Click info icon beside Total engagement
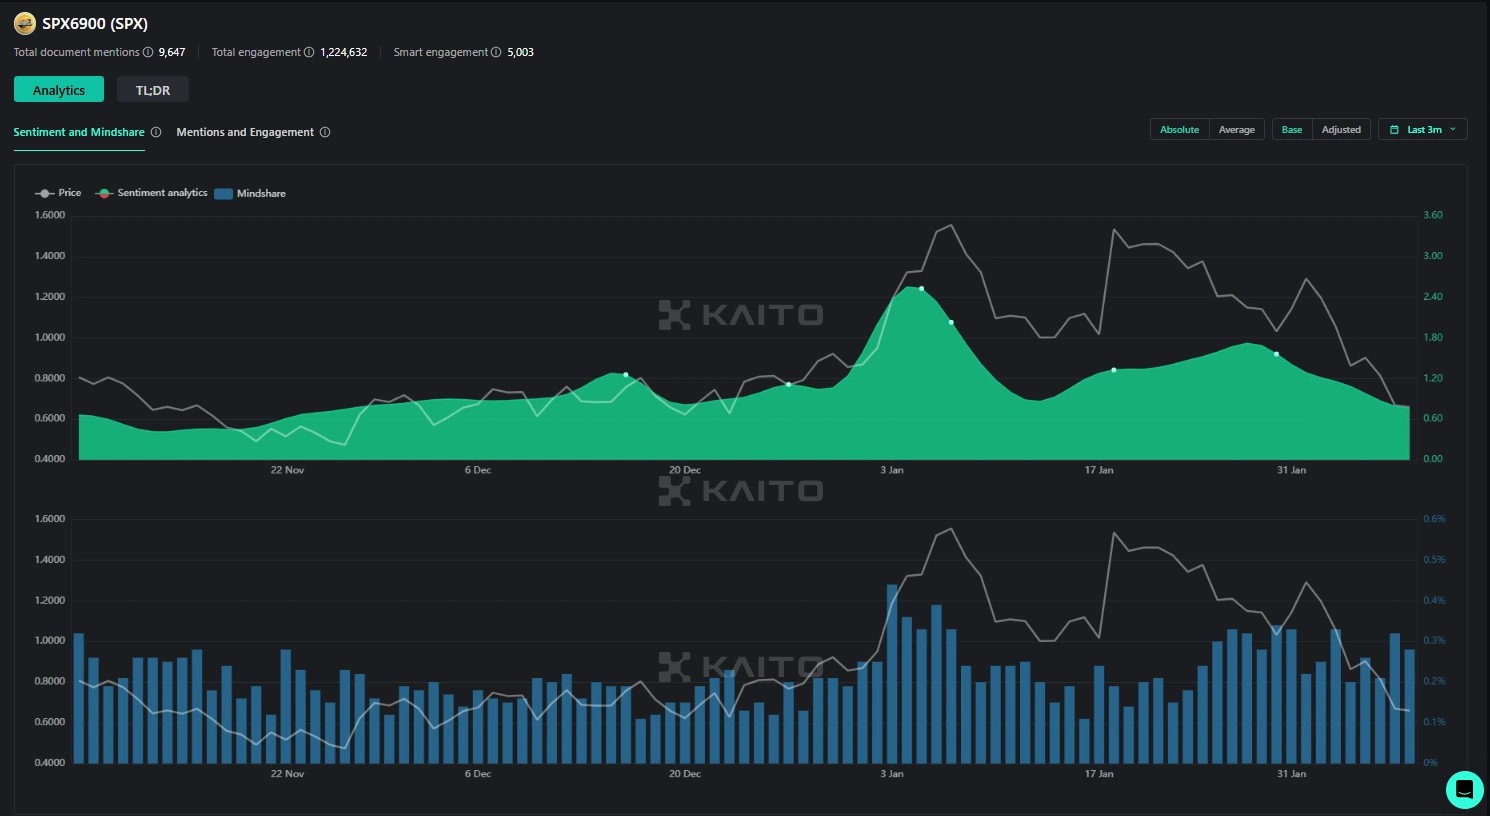The height and width of the screenshot is (816, 1490). [x=309, y=52]
